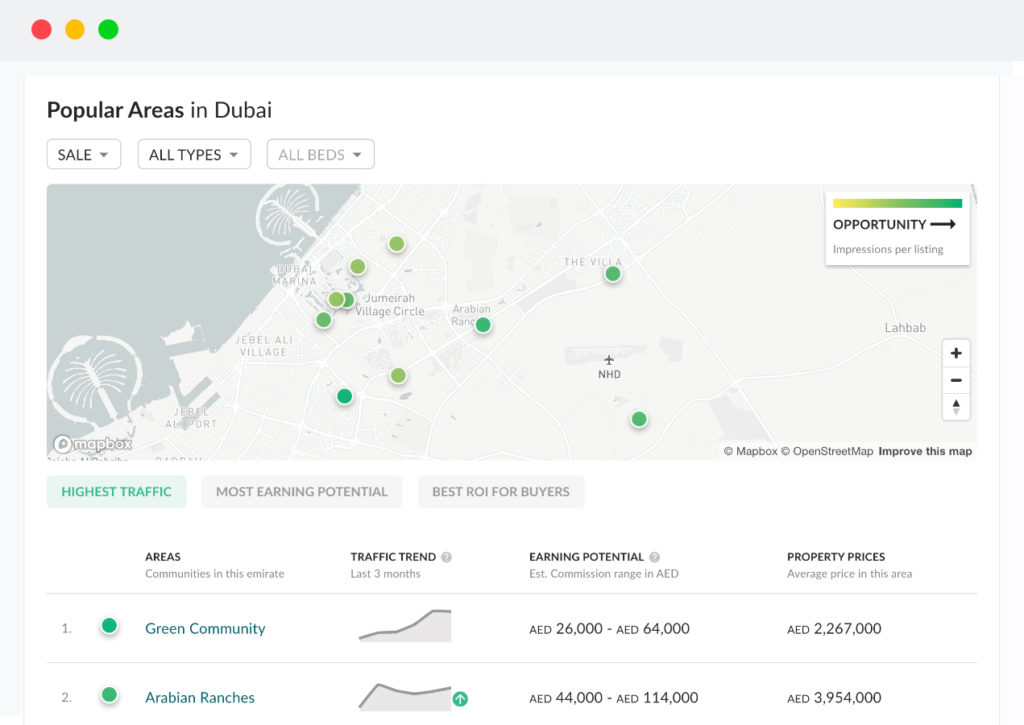Switch to the MOST EARNING POTENTIAL tab

click(x=301, y=491)
